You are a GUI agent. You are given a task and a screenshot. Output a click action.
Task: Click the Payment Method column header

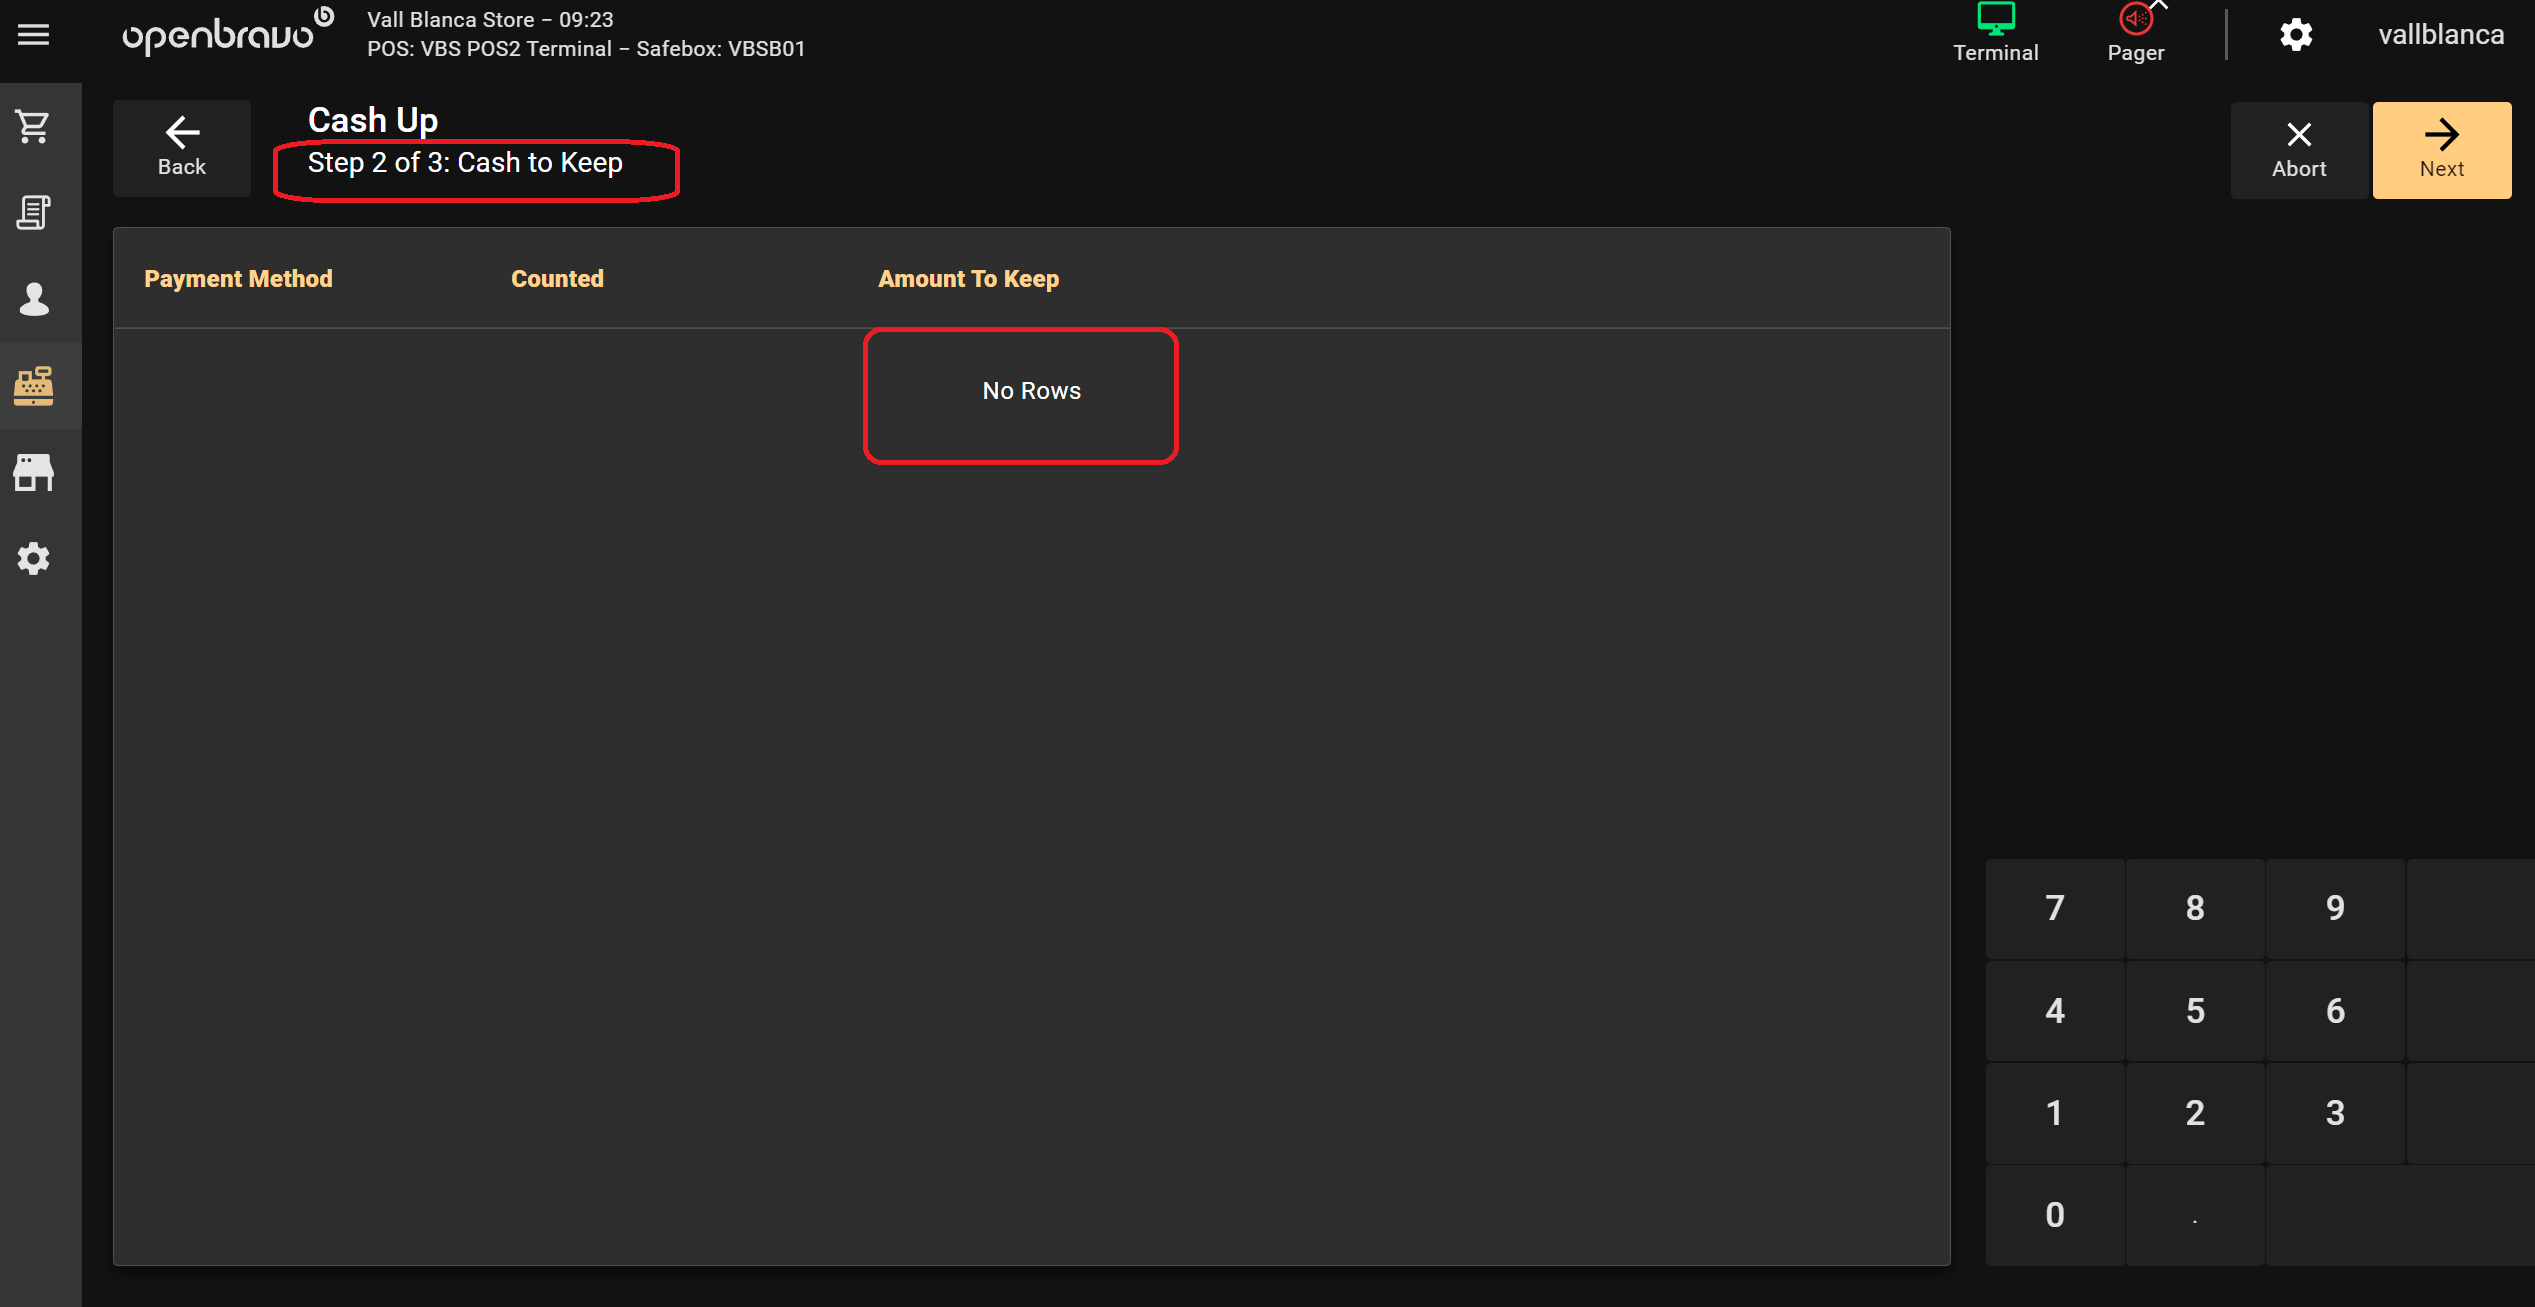click(238, 279)
